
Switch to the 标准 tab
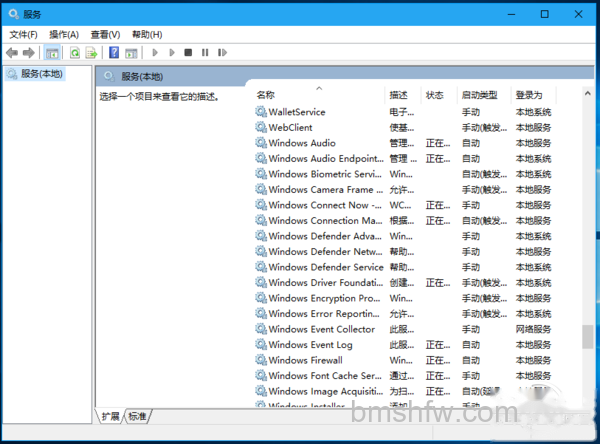138,416
